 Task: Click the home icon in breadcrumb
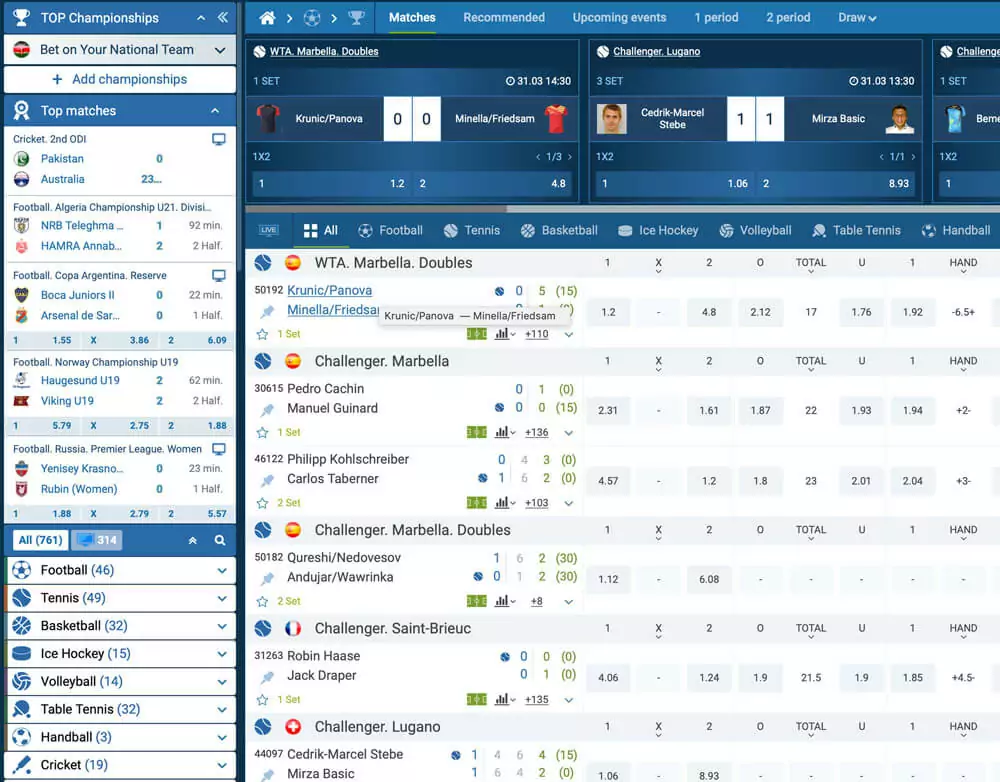[x=266, y=18]
